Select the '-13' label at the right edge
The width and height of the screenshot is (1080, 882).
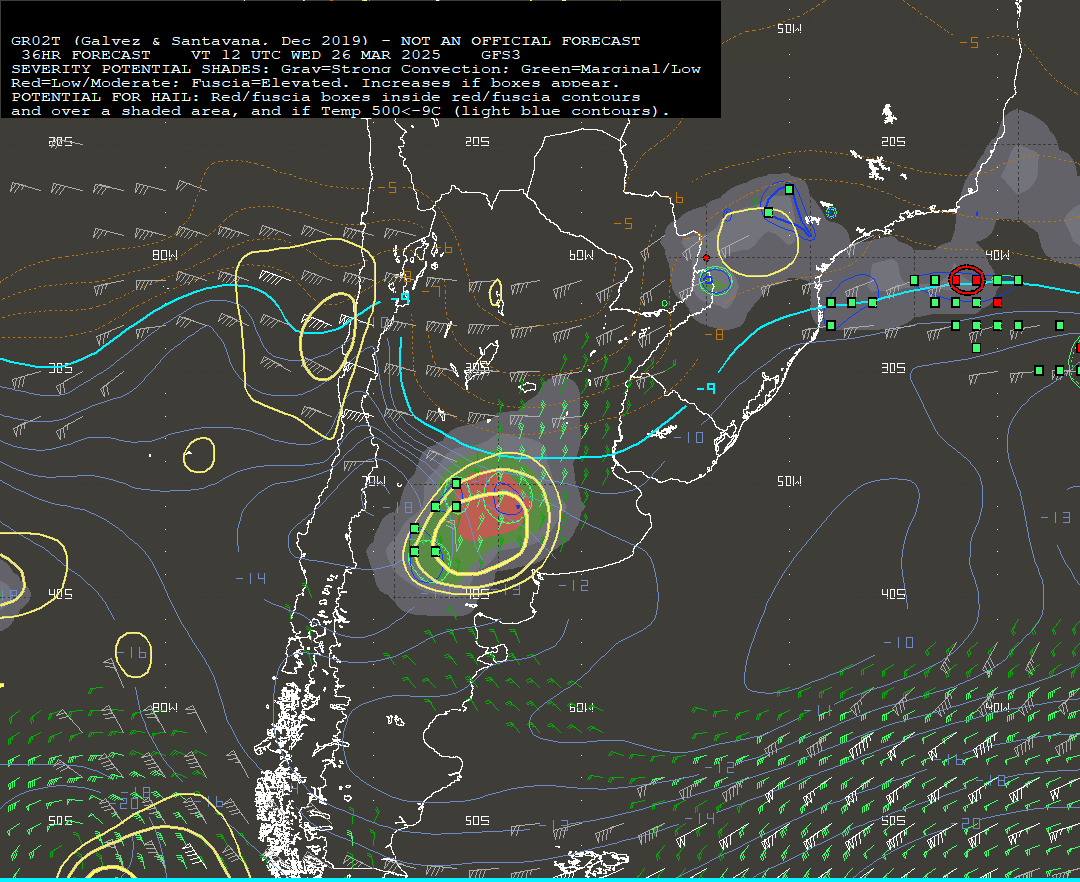1056,517
